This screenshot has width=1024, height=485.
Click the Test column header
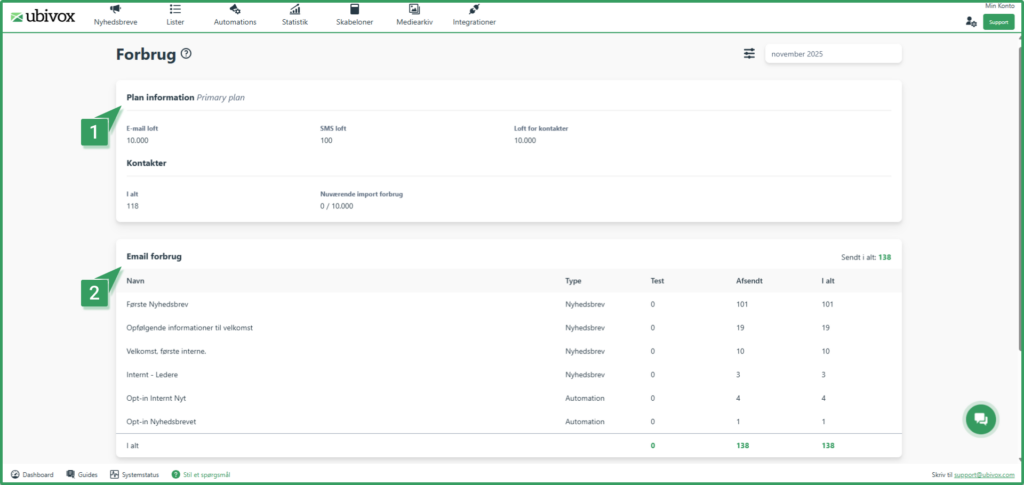(x=657, y=281)
